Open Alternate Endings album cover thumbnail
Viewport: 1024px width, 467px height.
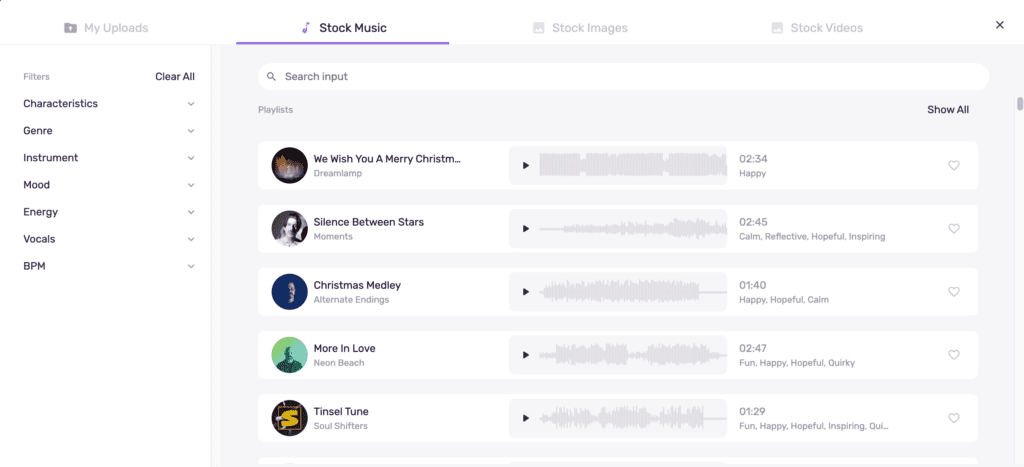coord(289,292)
